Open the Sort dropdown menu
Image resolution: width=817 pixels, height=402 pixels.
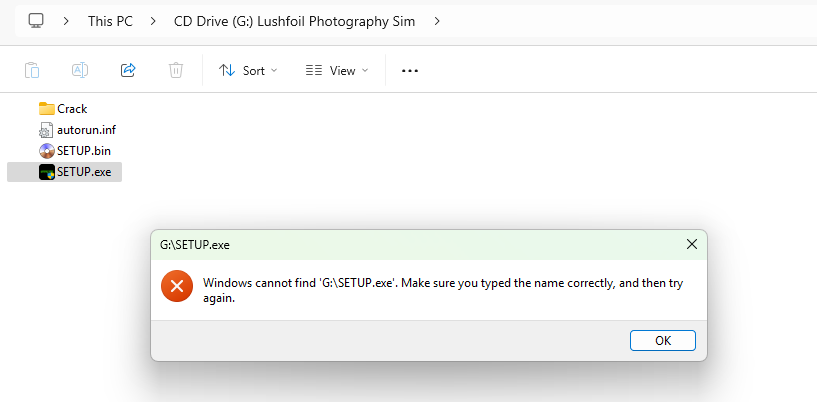coord(248,70)
